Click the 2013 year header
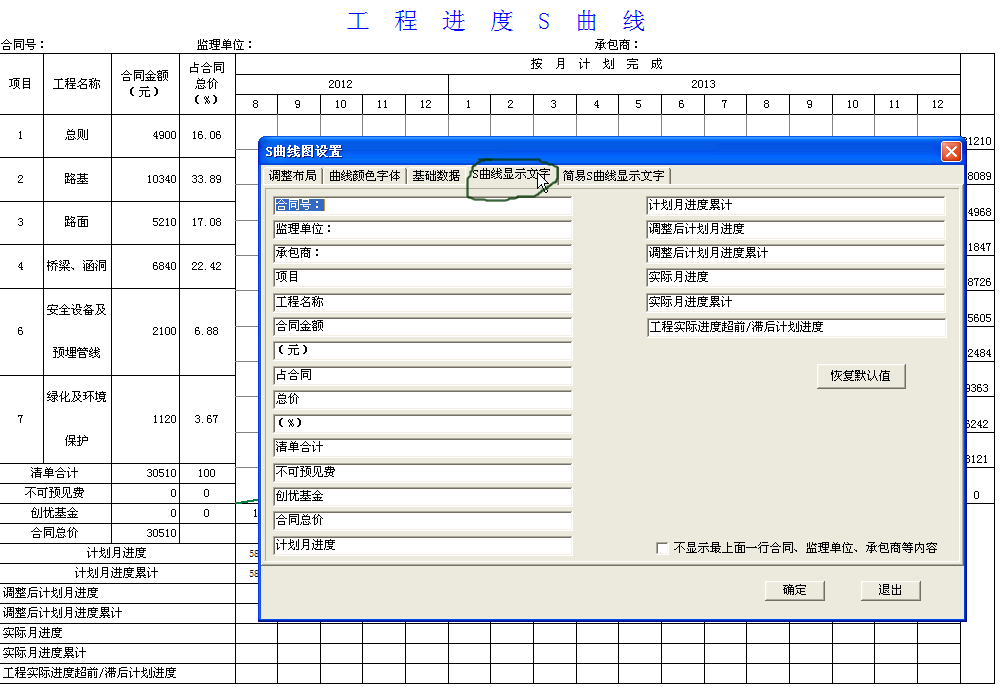Image resolution: width=1006 pixels, height=691 pixels. click(704, 85)
